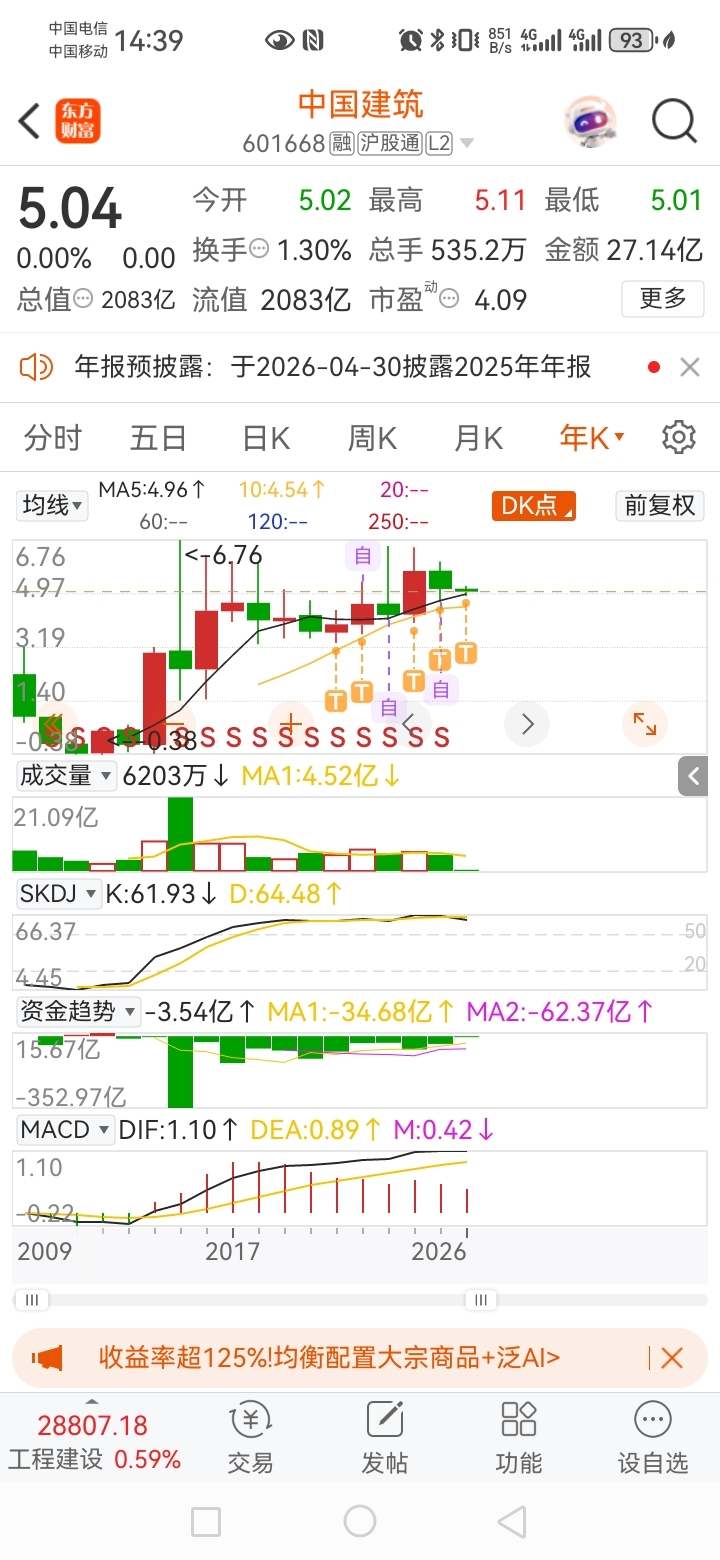
Task: Open 均线 indicator dropdown
Action: coord(53,506)
